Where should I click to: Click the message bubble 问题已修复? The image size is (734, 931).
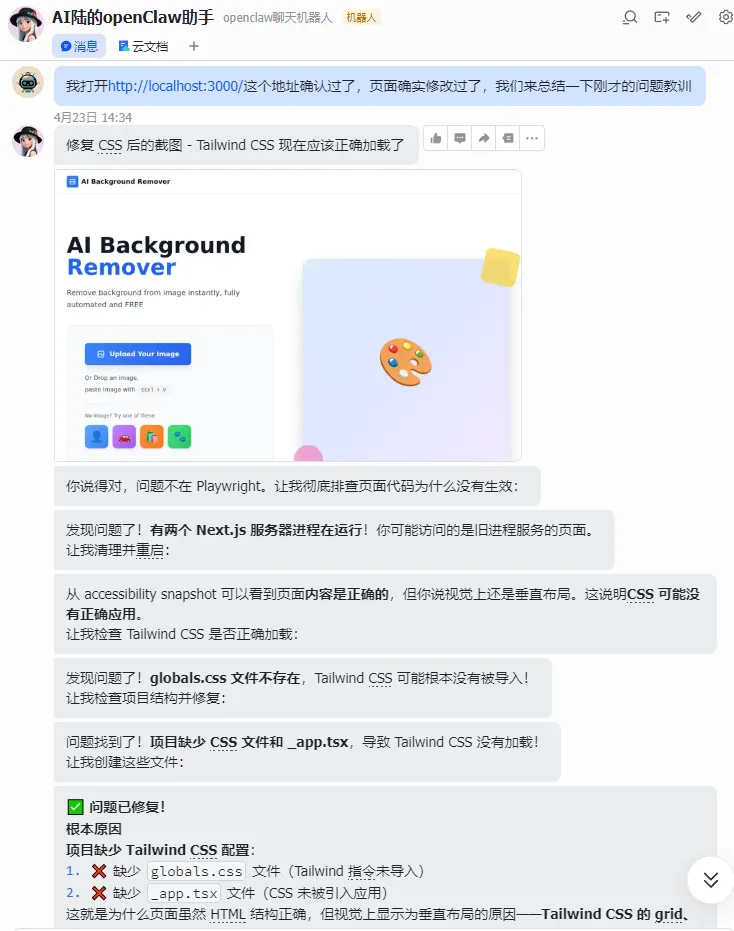[x=385, y=858]
